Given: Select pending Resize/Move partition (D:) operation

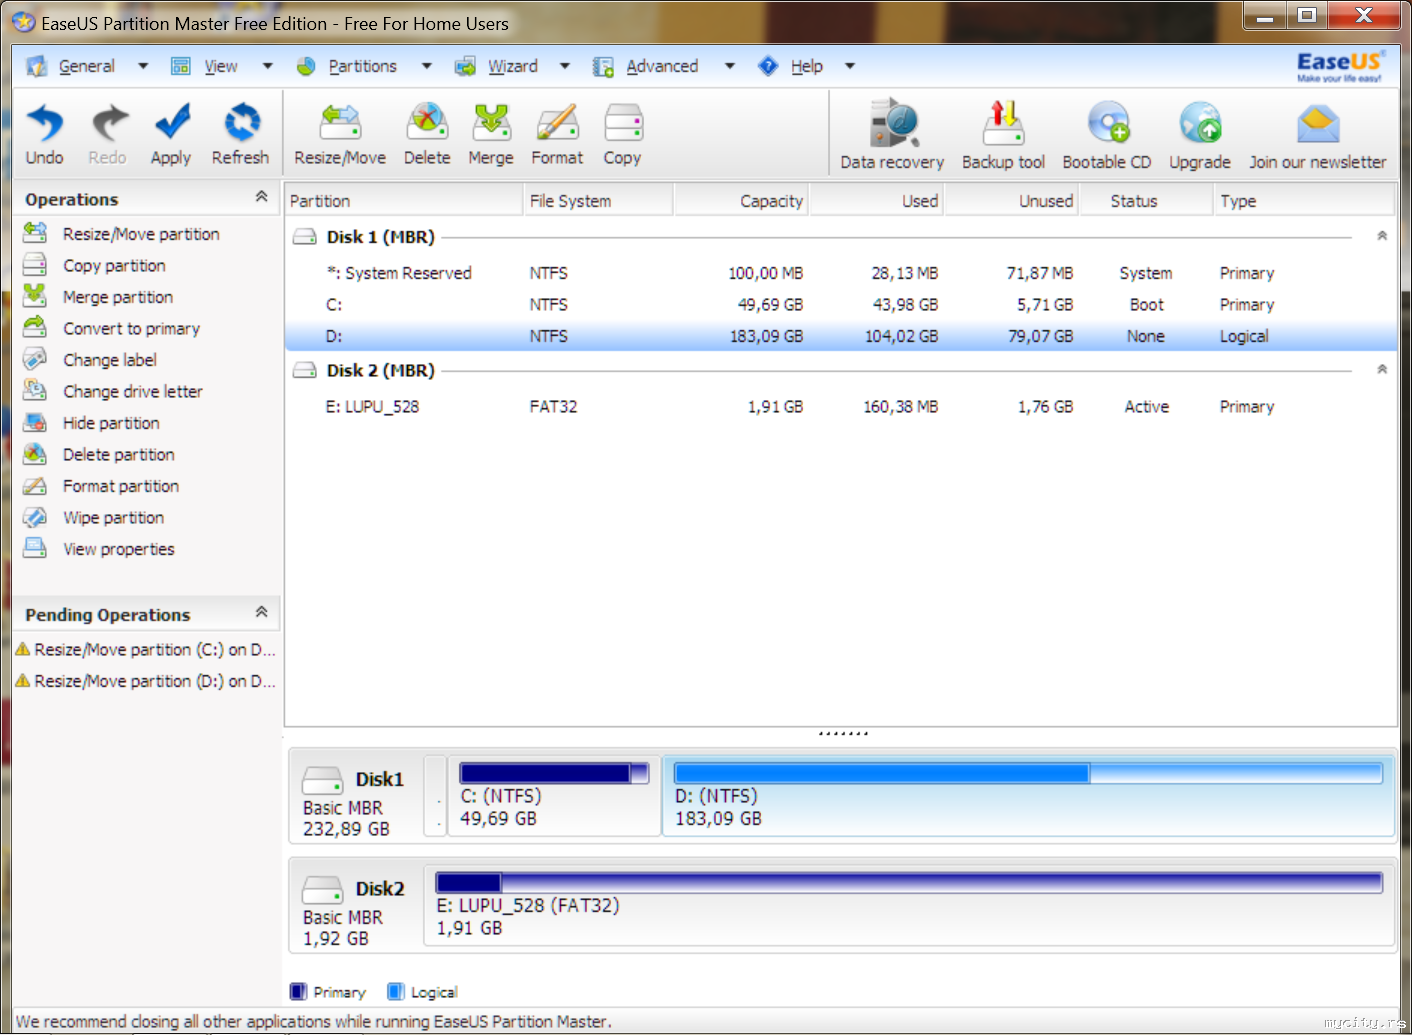Looking at the screenshot, I should 146,681.
